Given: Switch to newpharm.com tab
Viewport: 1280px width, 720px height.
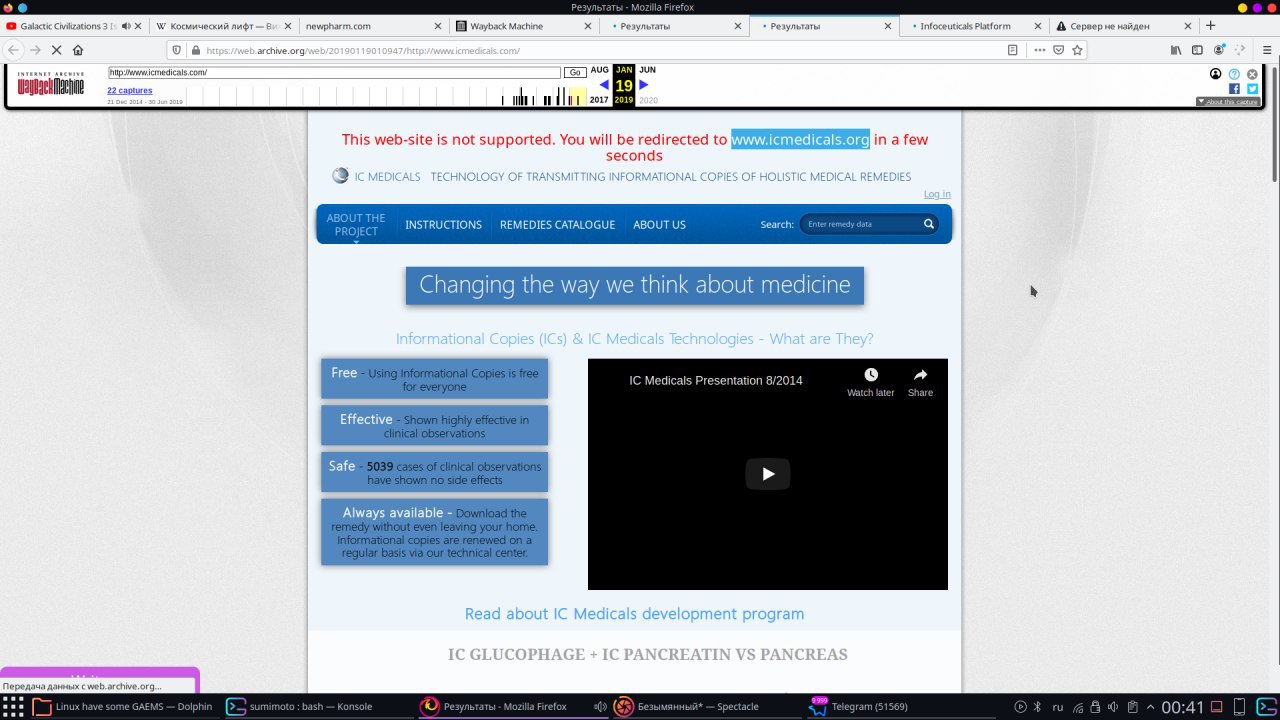Looking at the screenshot, I should coord(372,26).
